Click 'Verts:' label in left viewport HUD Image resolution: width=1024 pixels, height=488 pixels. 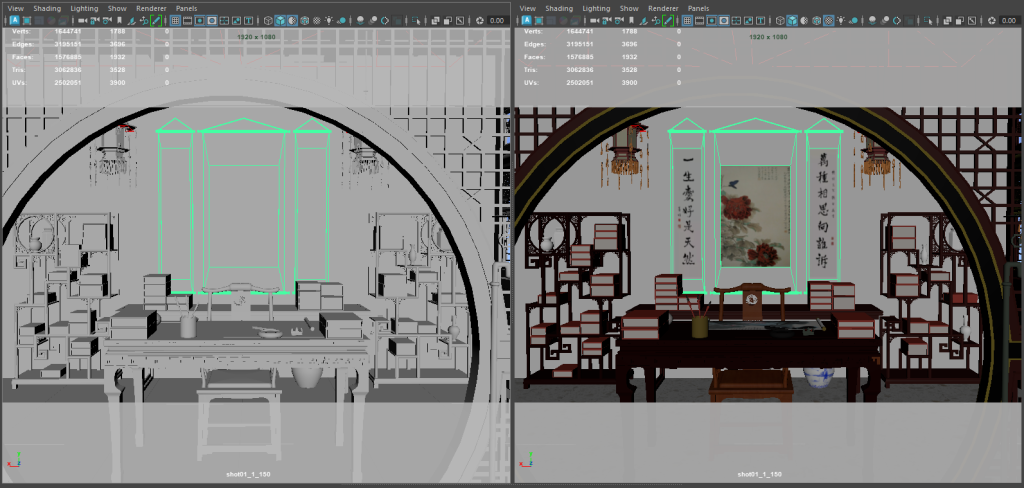[x=20, y=31]
